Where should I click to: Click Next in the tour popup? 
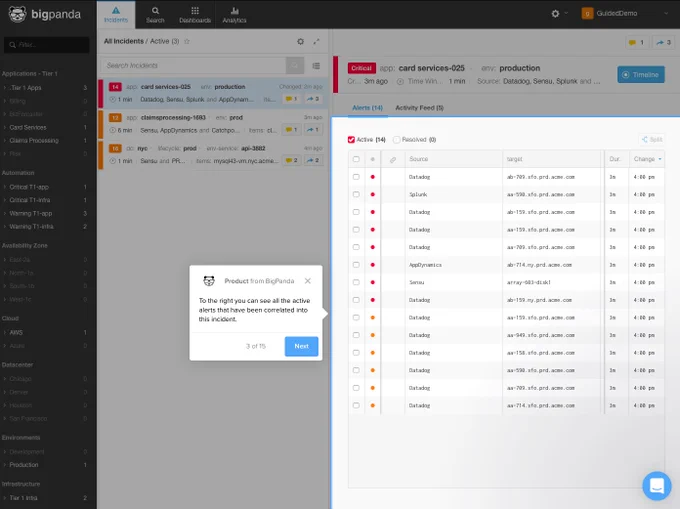click(301, 346)
